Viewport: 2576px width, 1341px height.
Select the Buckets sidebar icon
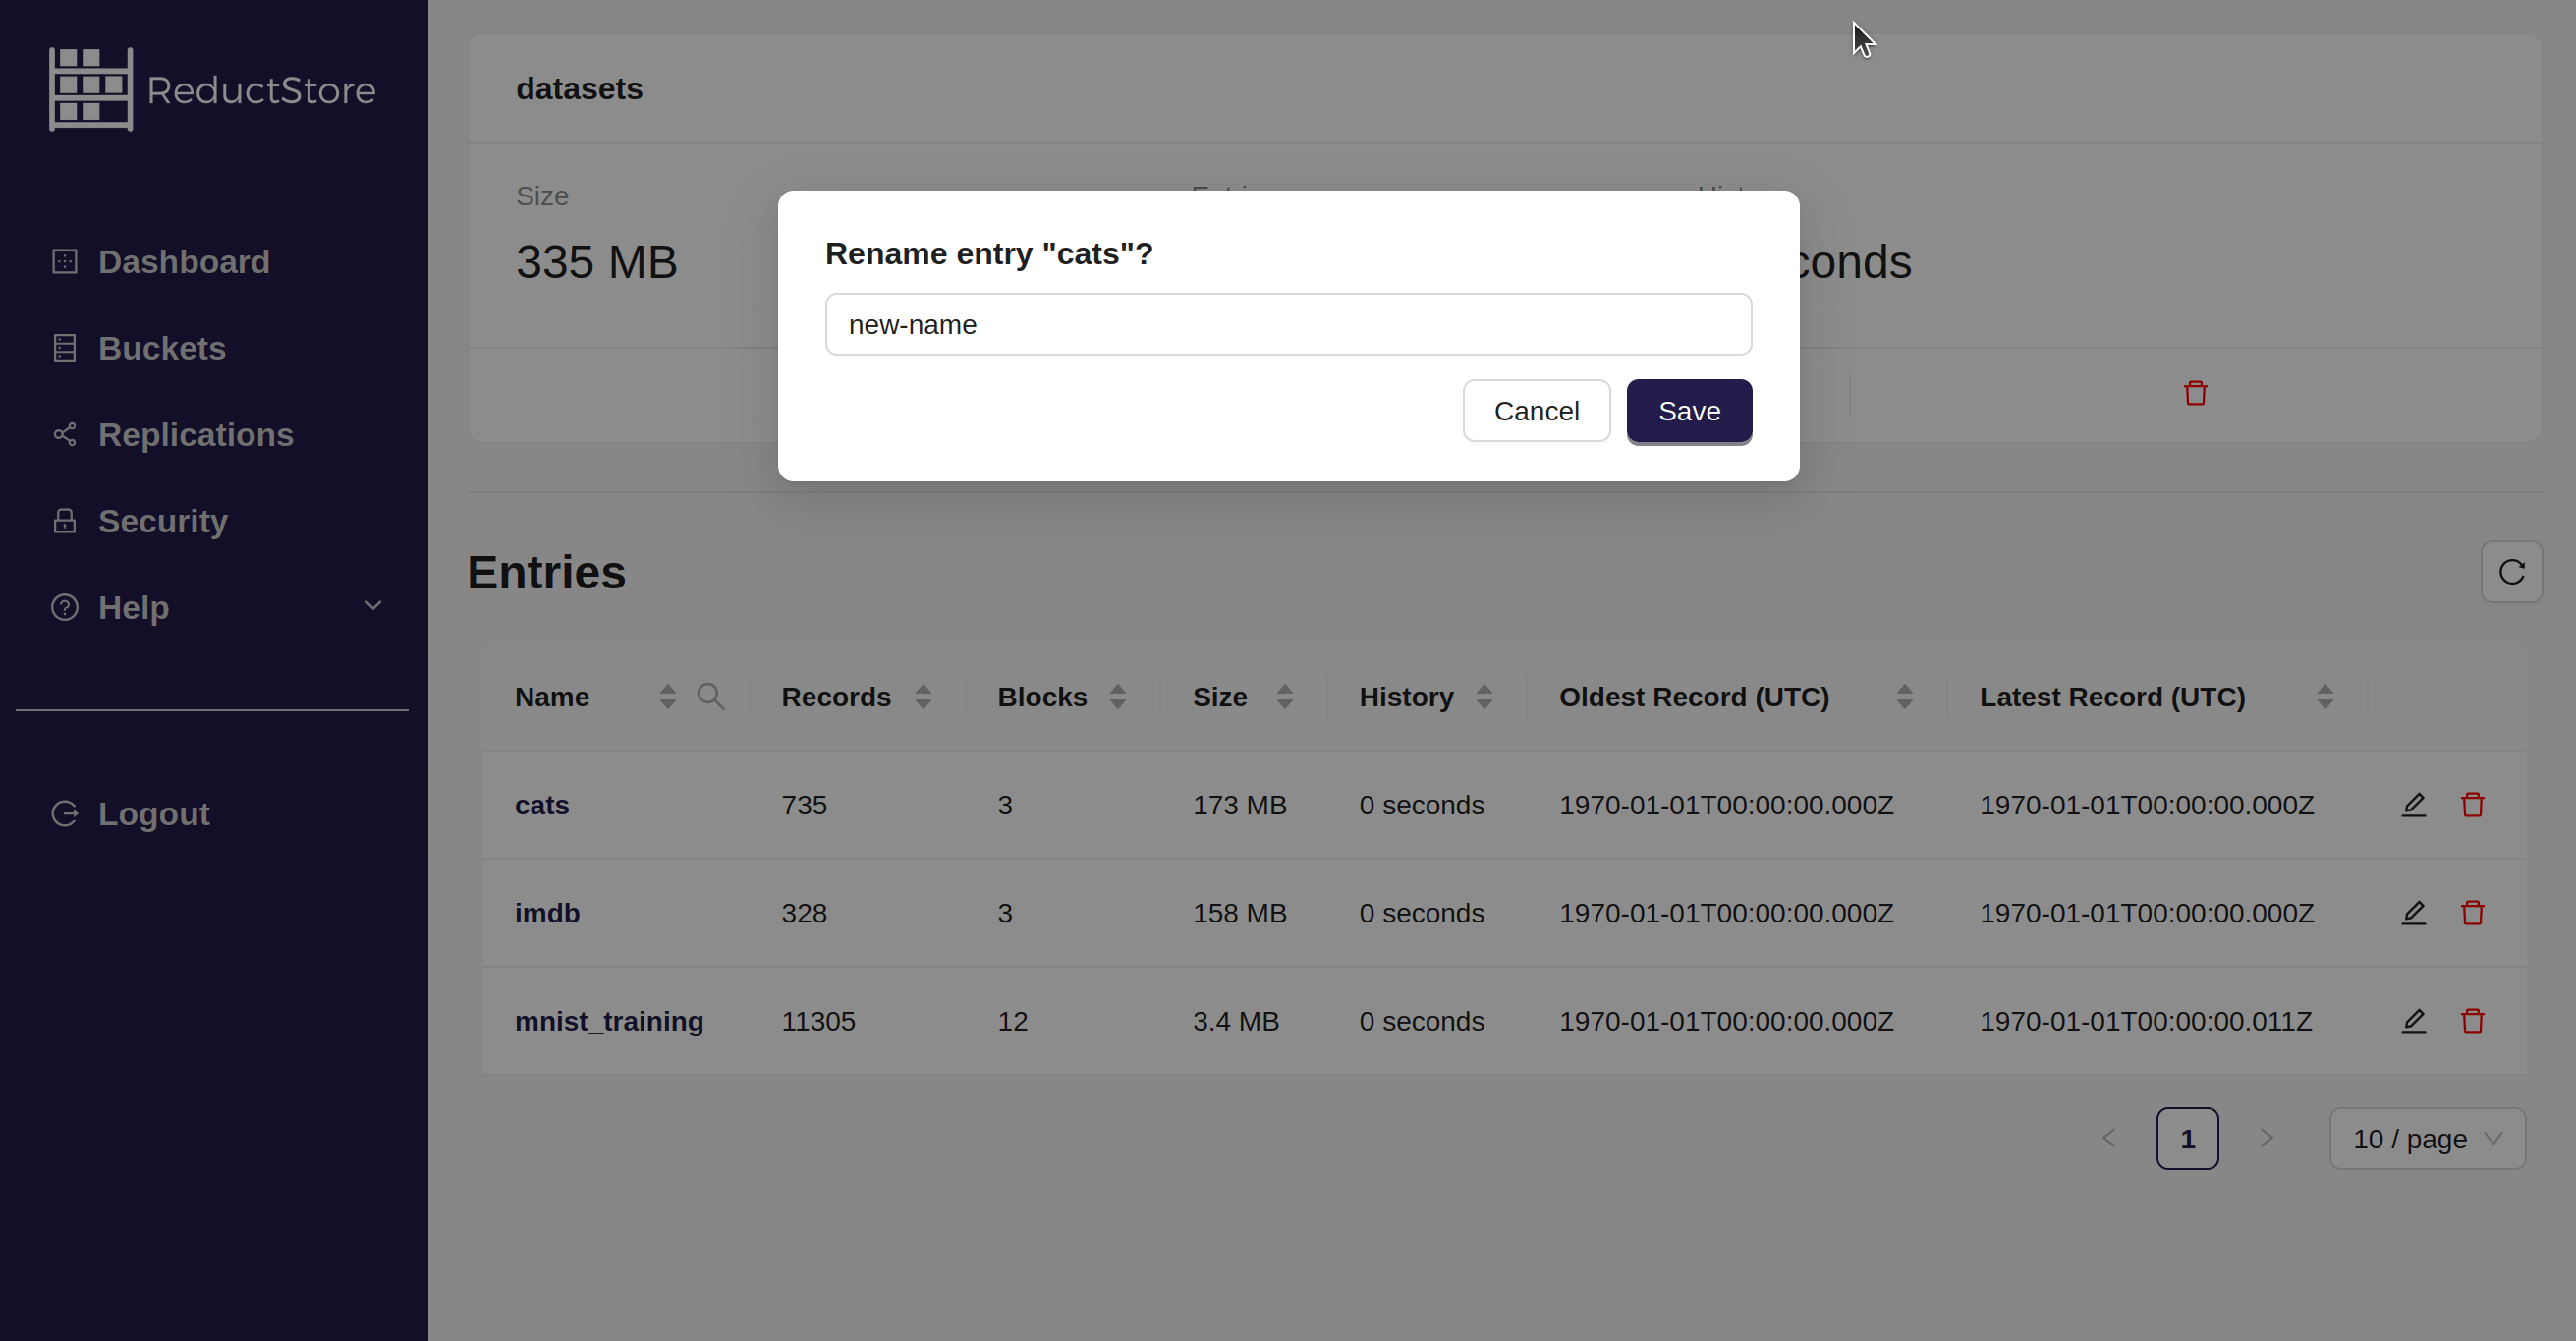point(65,347)
